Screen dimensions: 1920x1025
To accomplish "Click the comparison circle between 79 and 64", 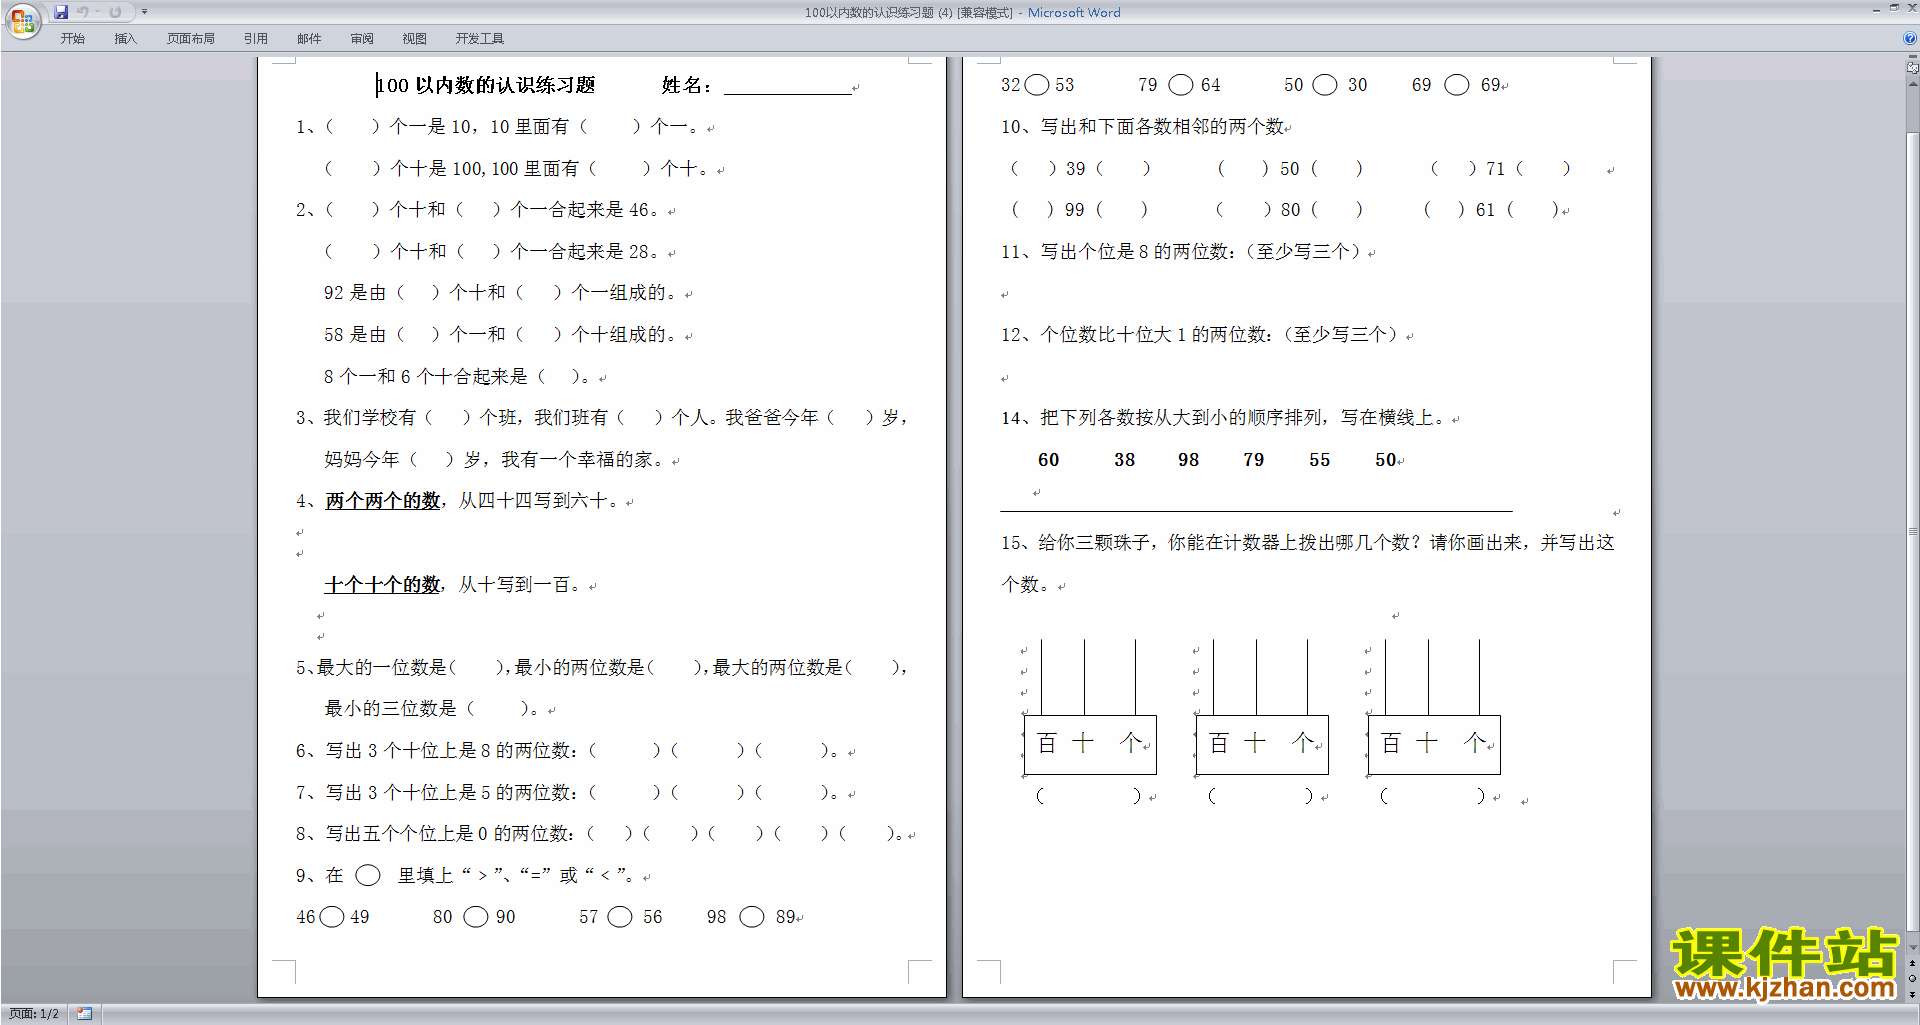I will (x=1181, y=85).
